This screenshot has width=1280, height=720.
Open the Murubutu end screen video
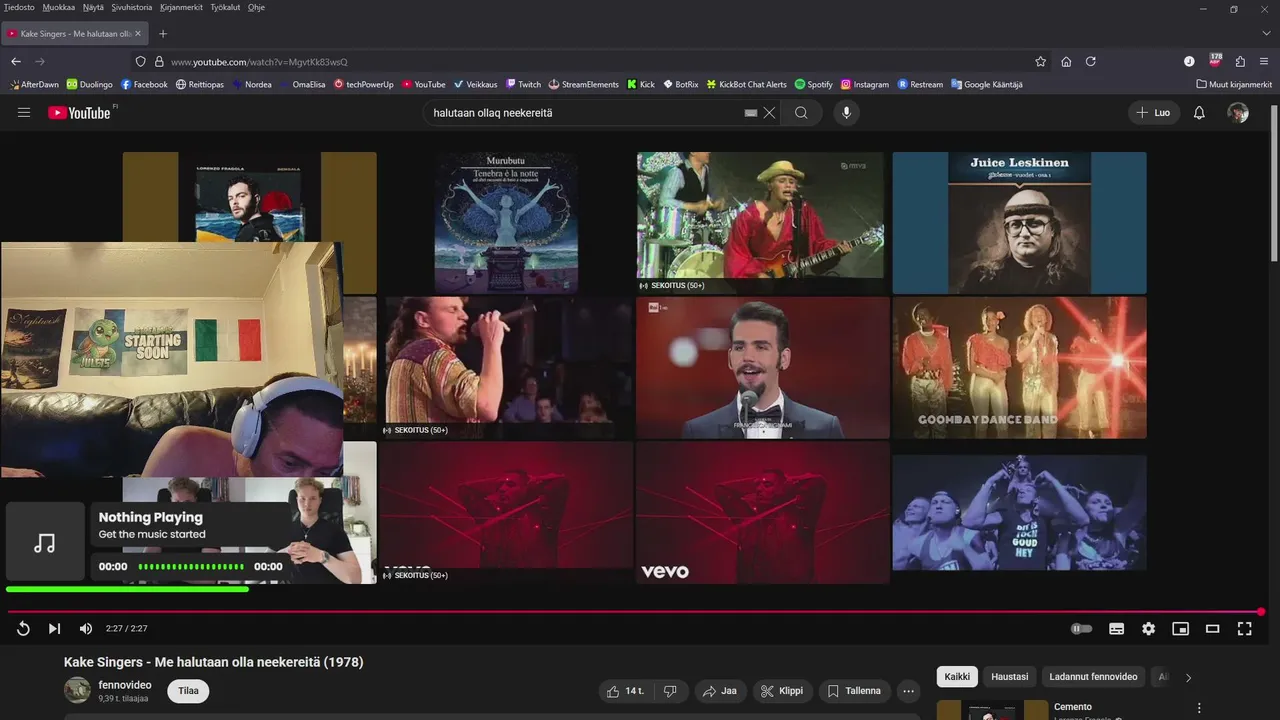(506, 223)
